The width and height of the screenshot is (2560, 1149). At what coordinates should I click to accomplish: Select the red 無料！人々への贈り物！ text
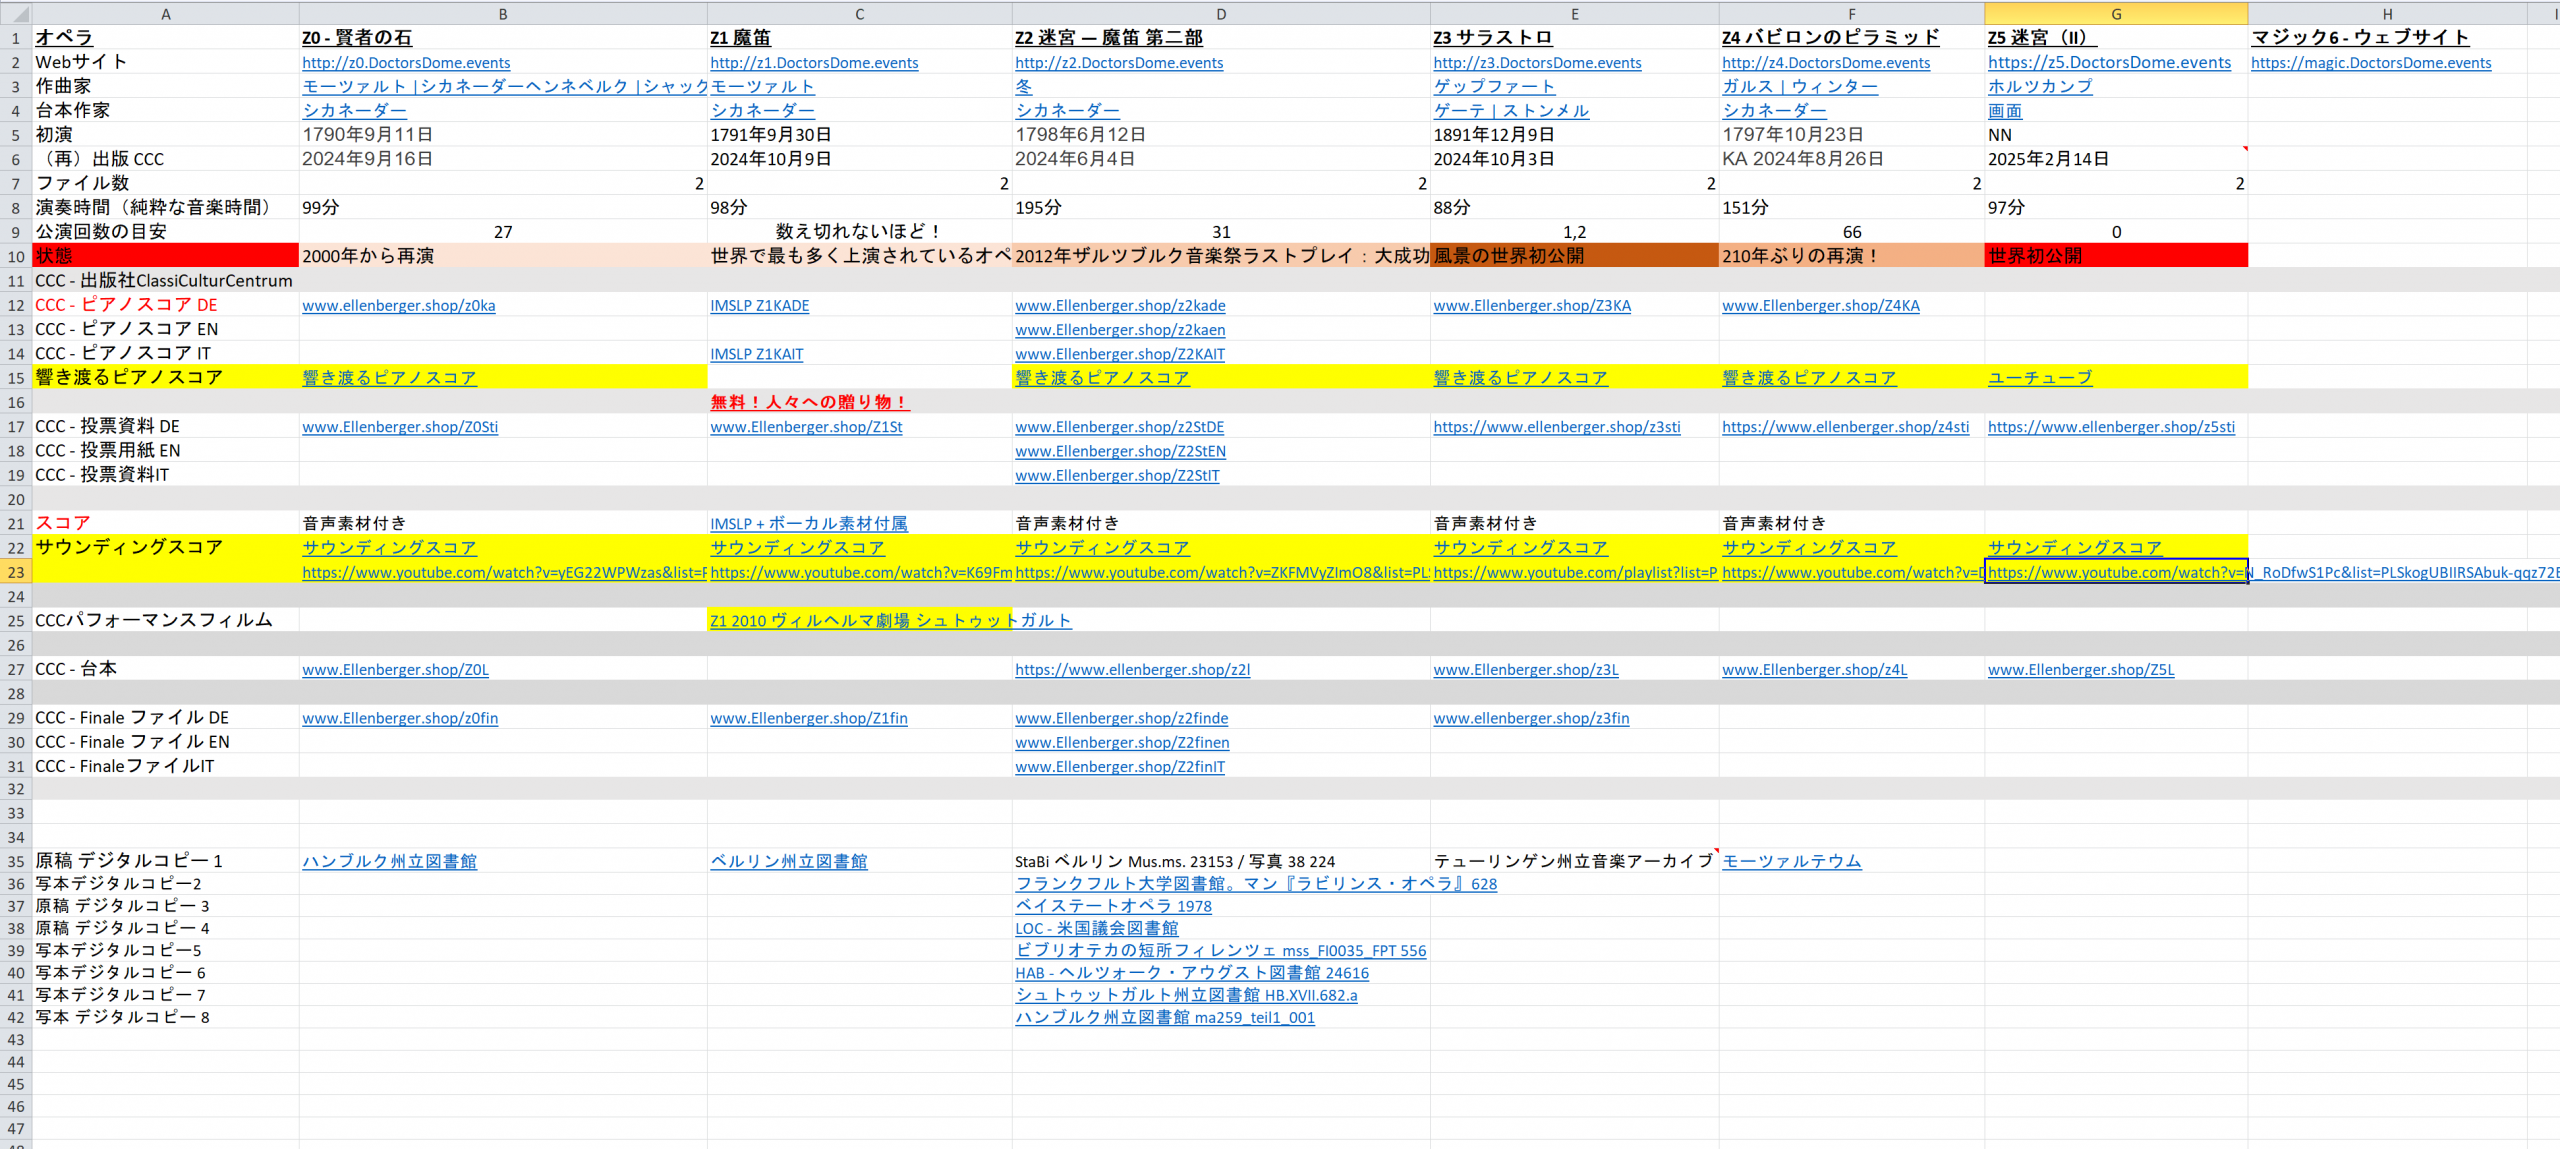pos(809,402)
